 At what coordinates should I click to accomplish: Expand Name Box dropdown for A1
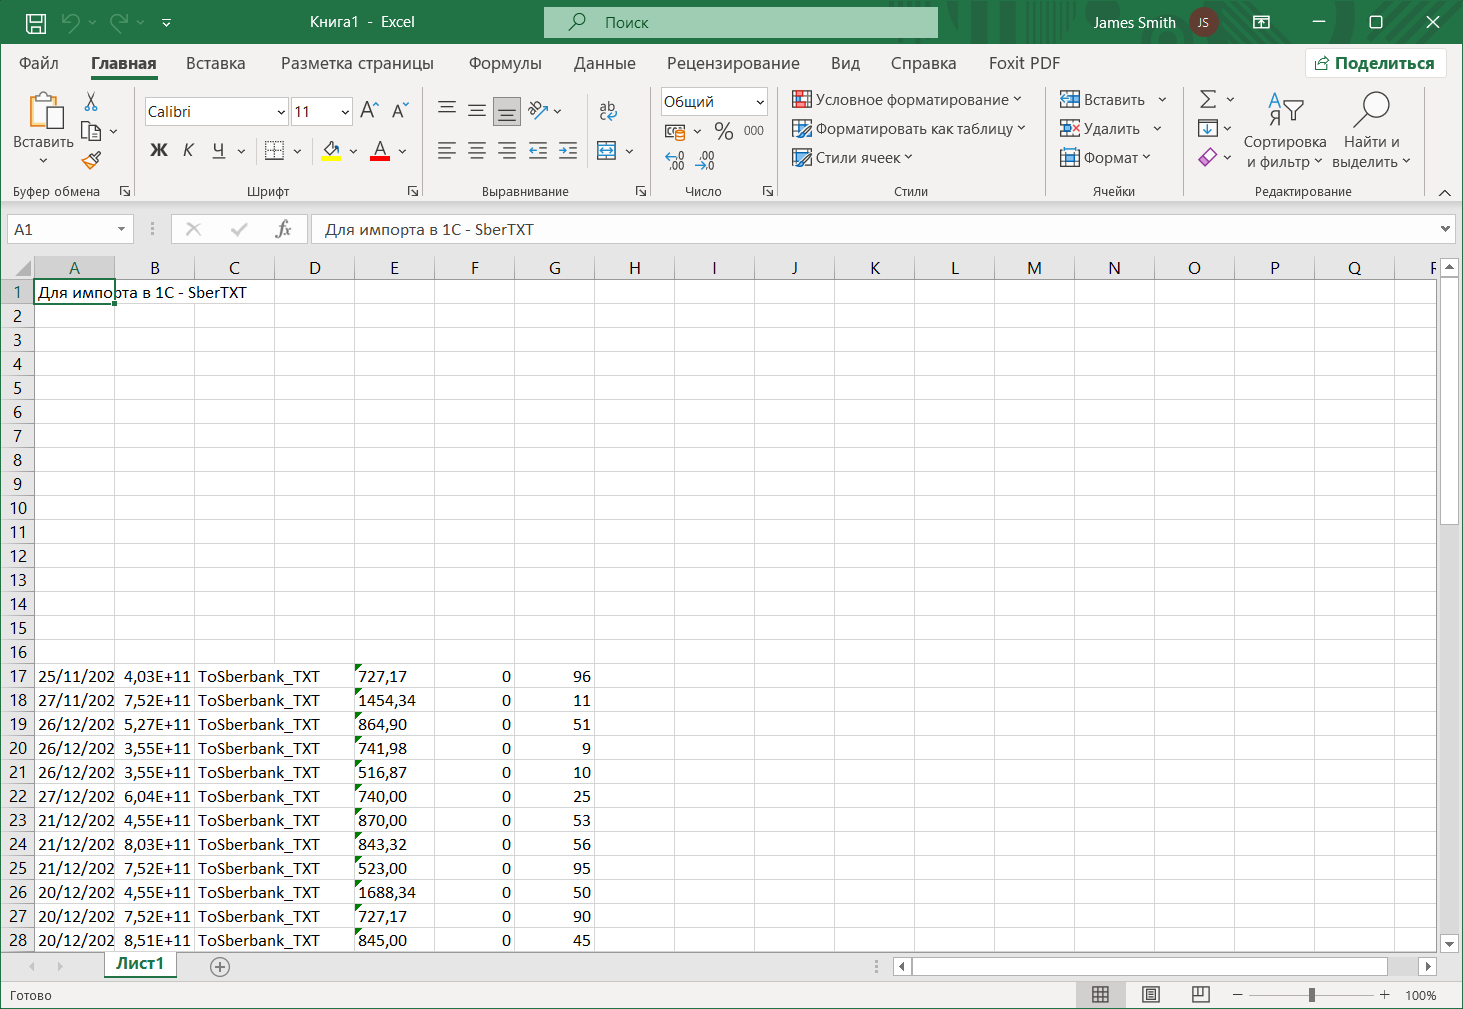click(121, 229)
